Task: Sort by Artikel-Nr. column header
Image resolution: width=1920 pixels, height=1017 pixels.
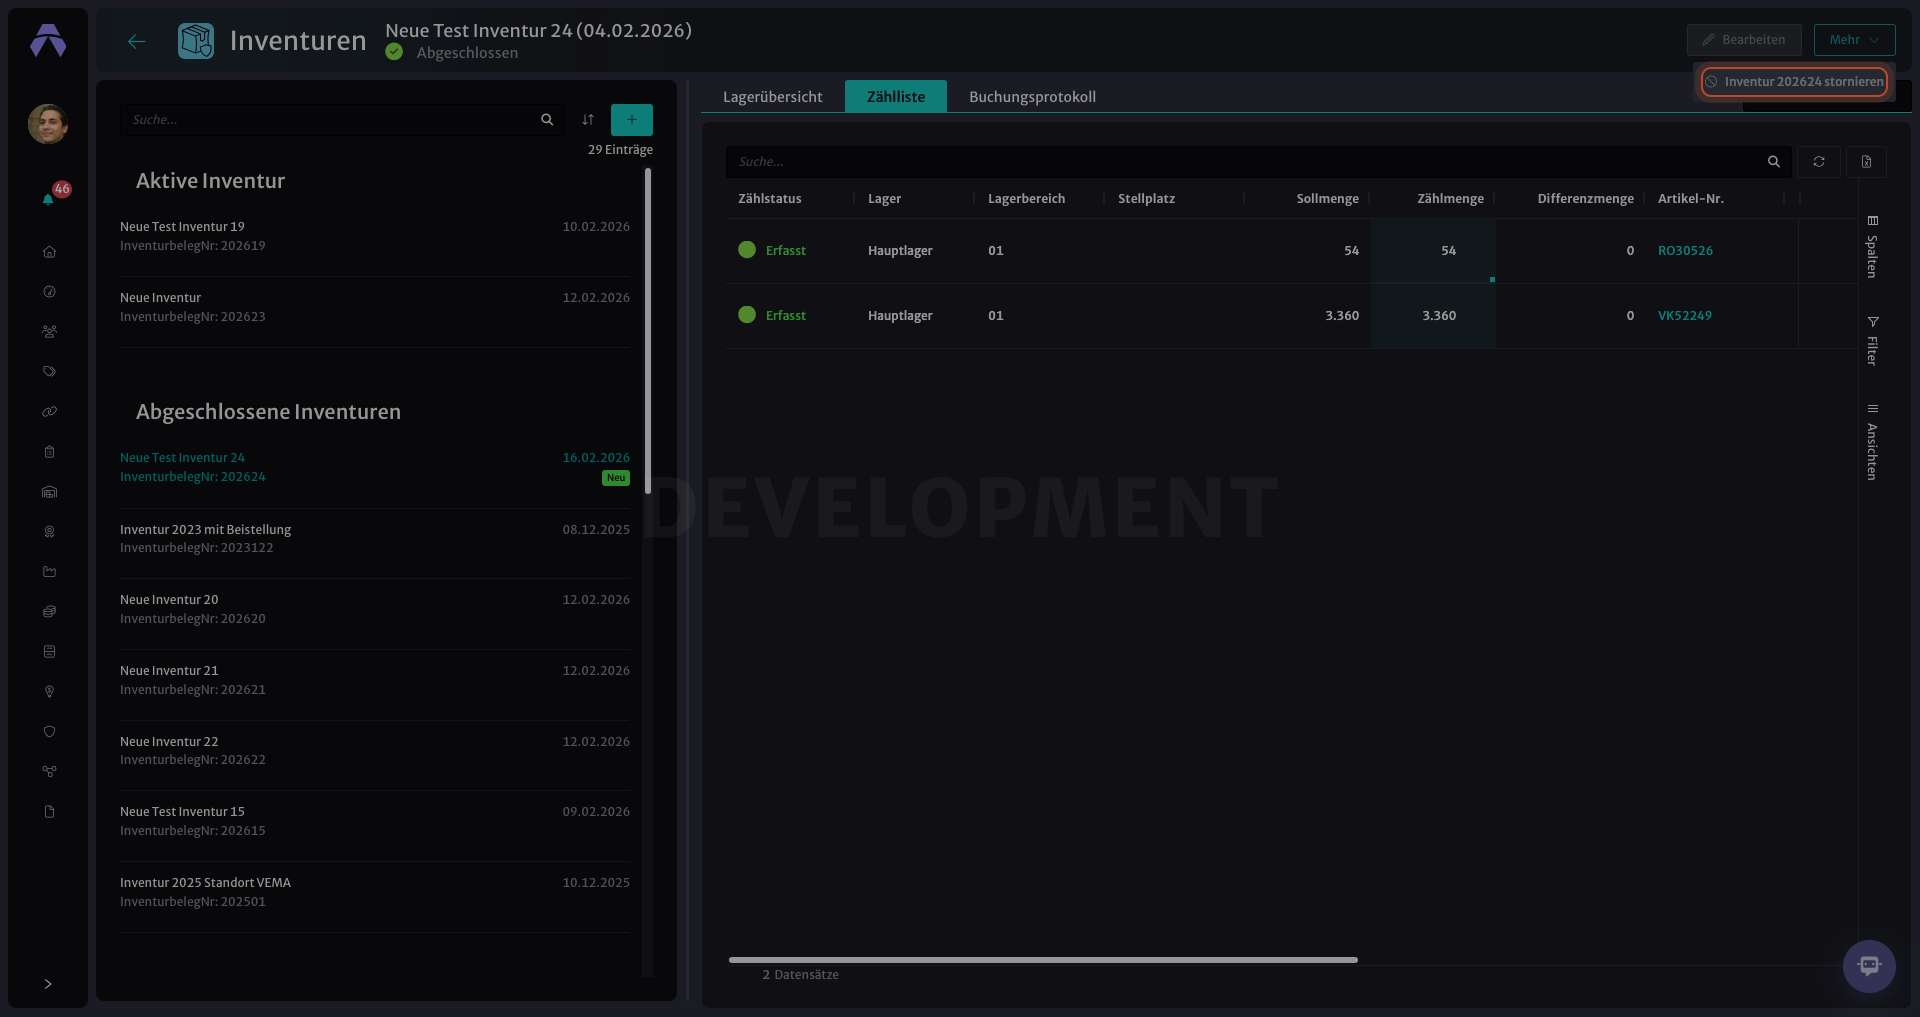Action: (1690, 199)
